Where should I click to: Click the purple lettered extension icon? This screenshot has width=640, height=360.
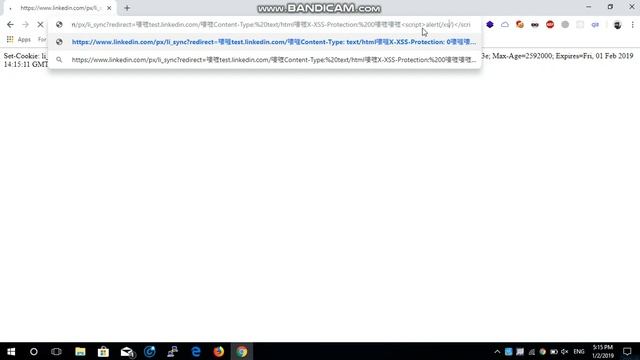595,24
